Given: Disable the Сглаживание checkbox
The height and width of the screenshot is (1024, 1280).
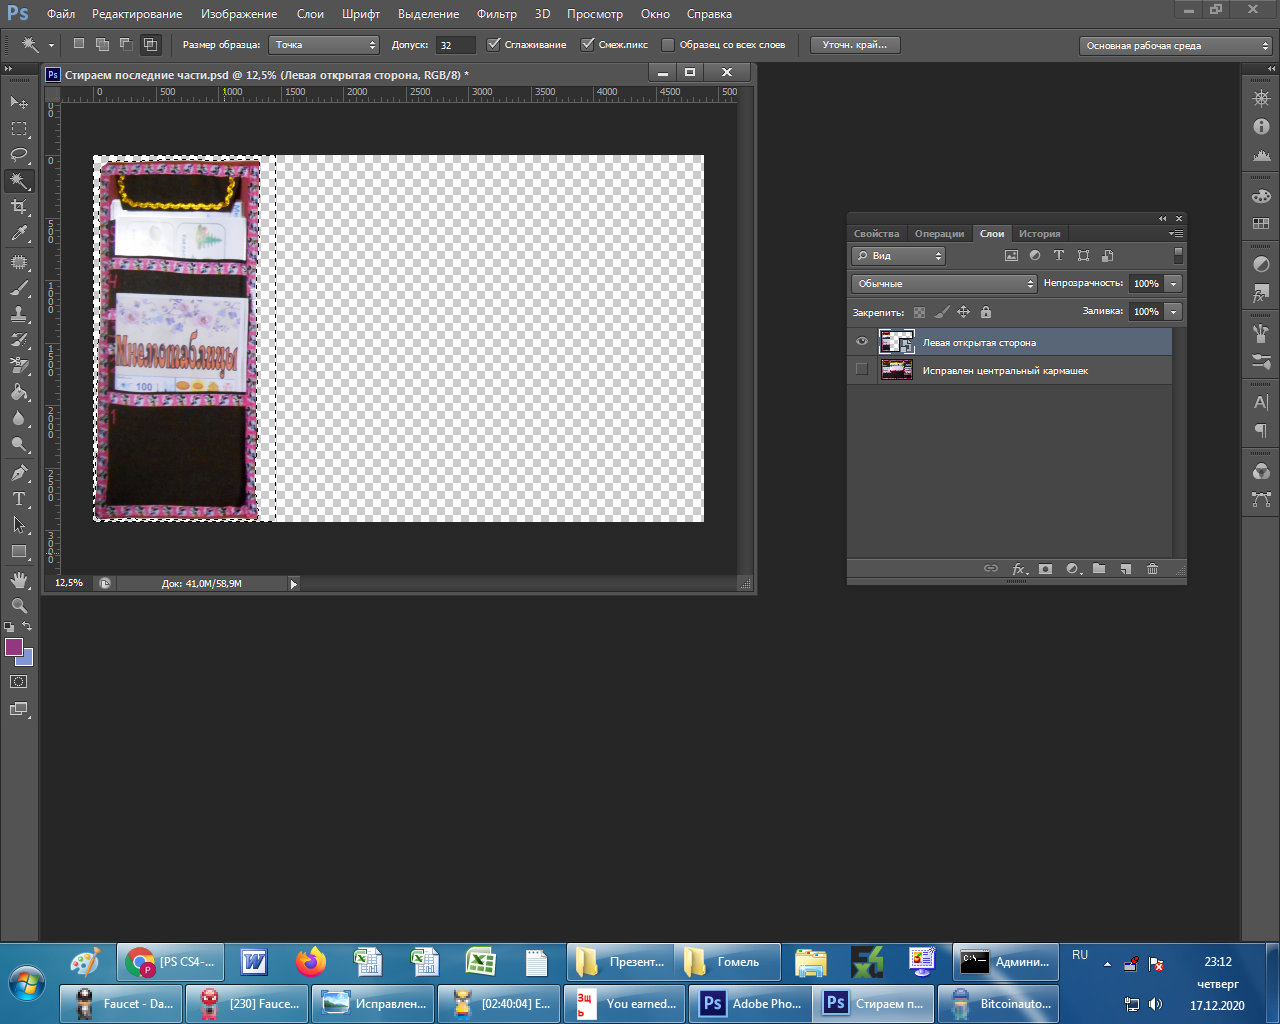Looking at the screenshot, I should [494, 45].
